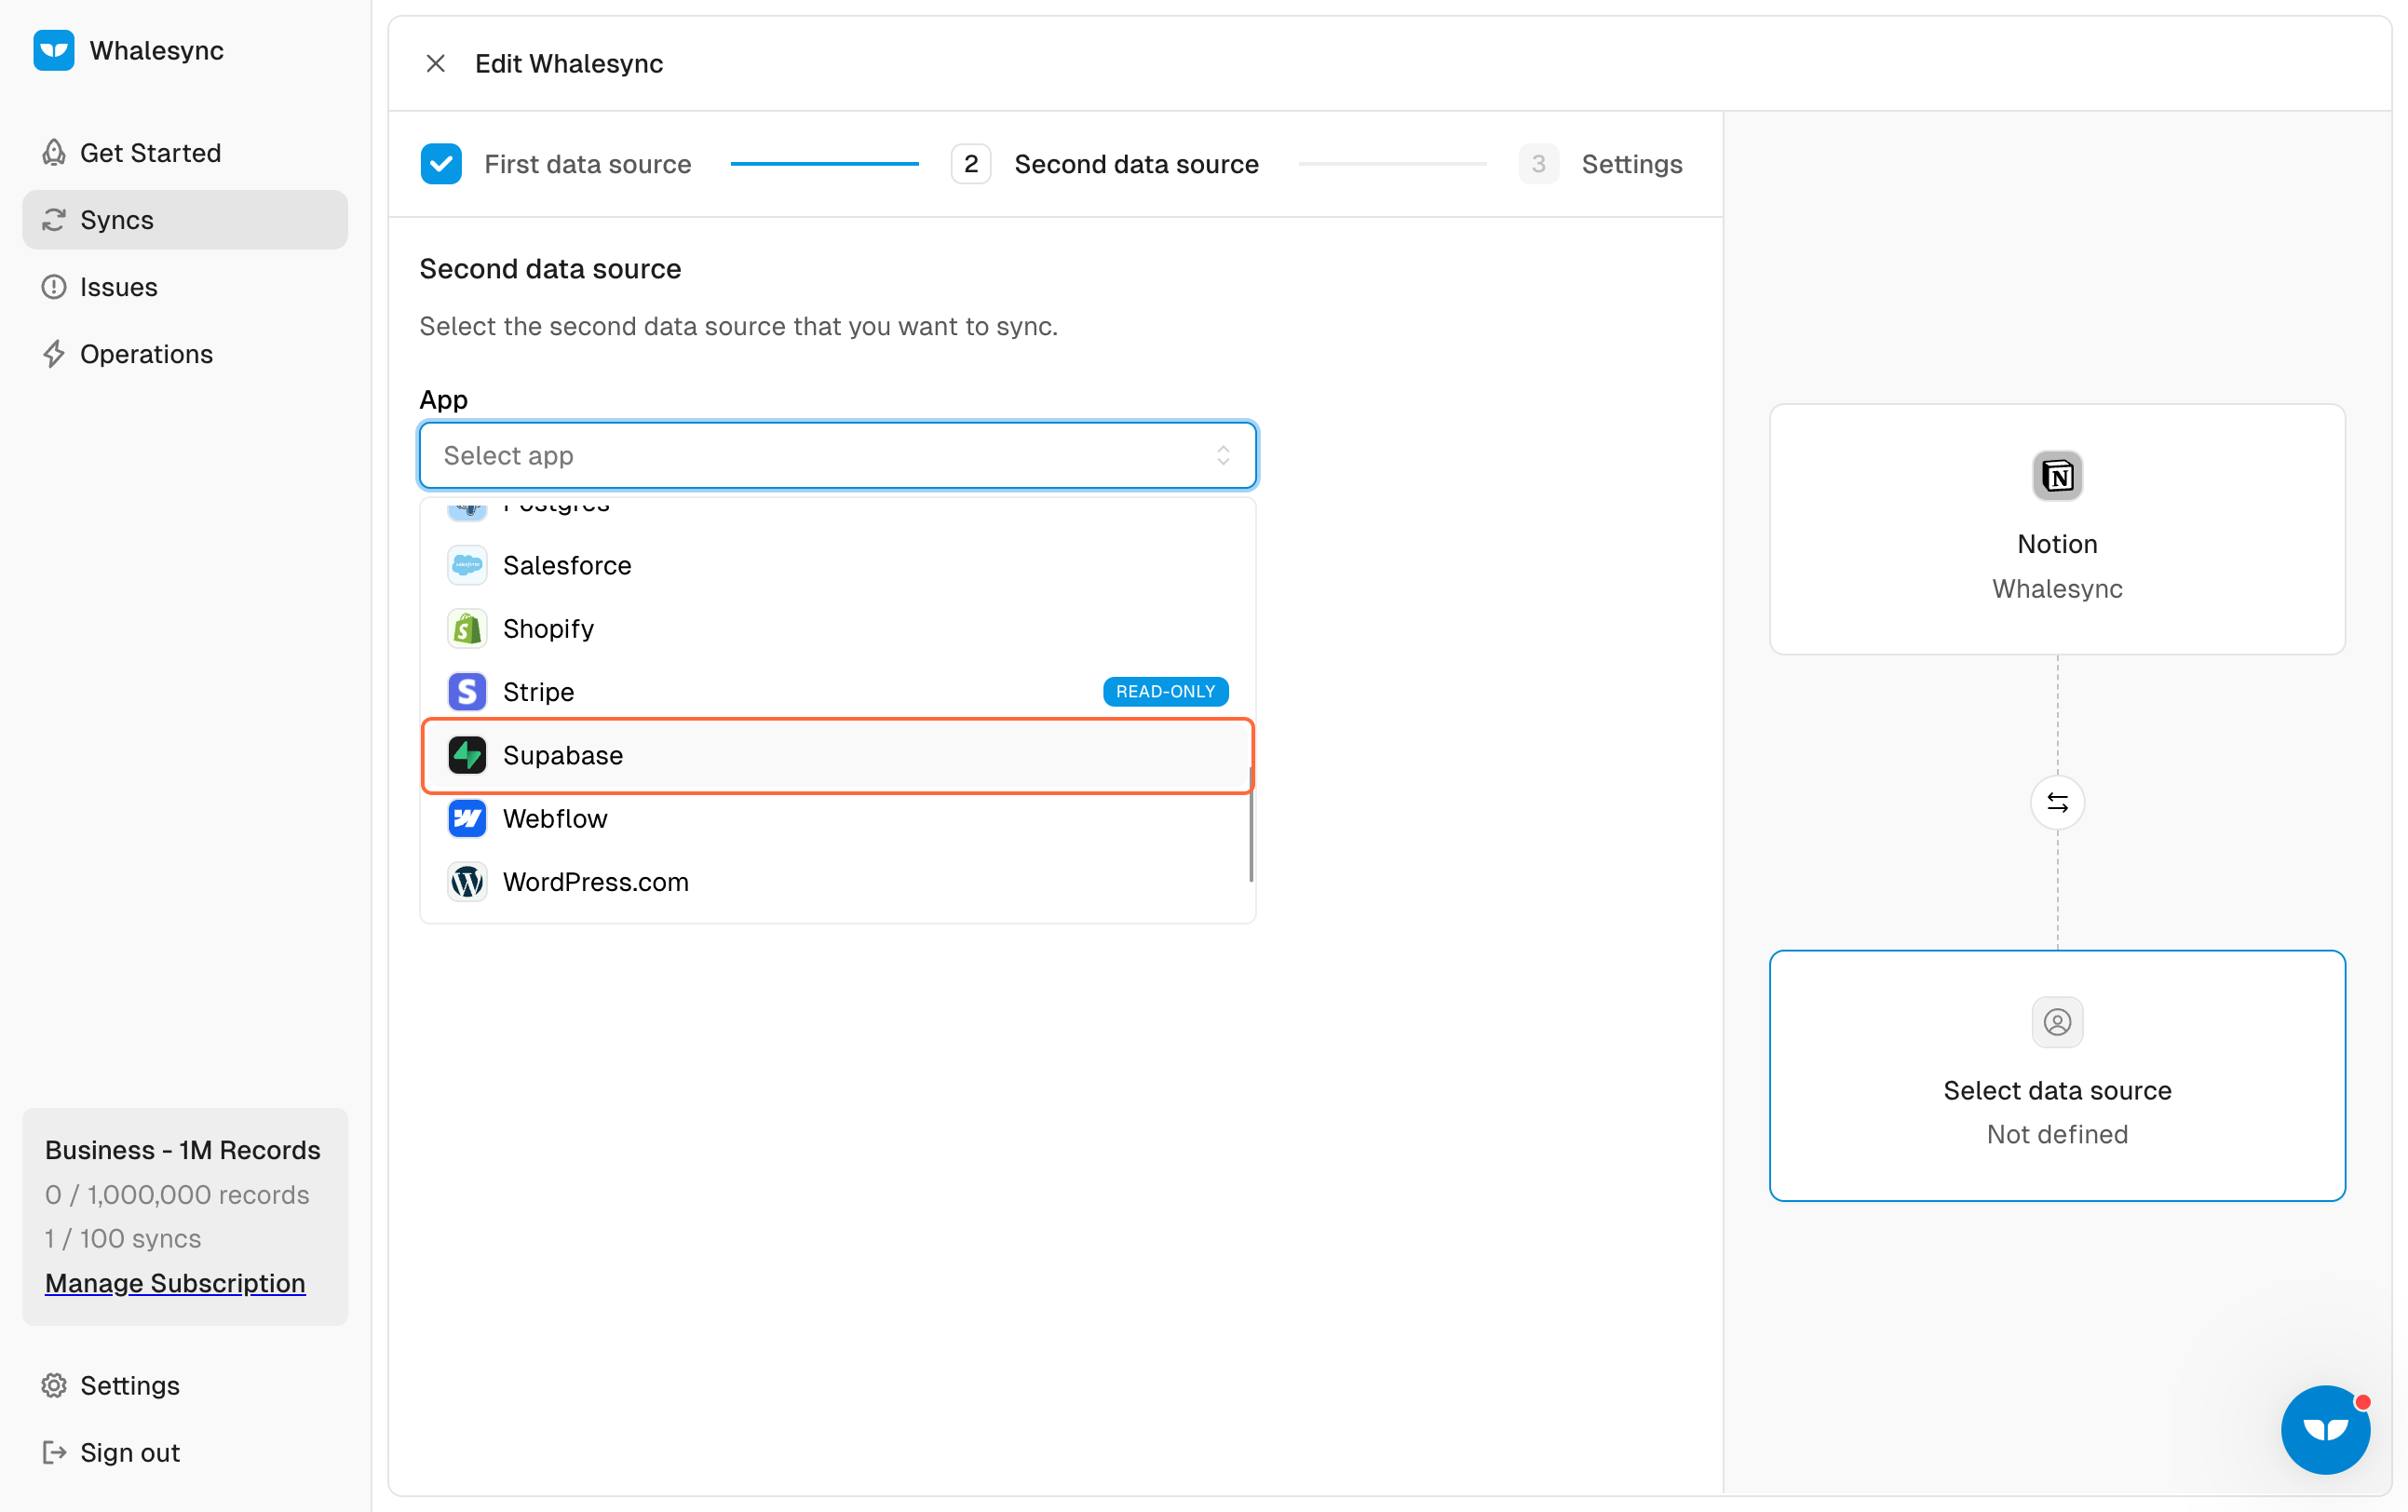
Task: Click the Issues alert icon
Action: [54, 287]
